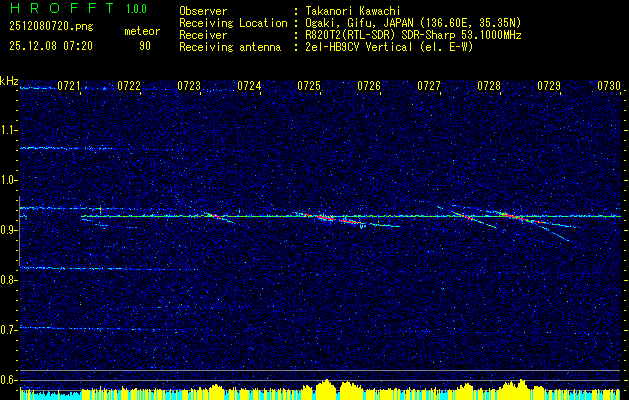The image size is (629, 400).
Task: Click the Receiving antenna label
Action: coord(230,47)
